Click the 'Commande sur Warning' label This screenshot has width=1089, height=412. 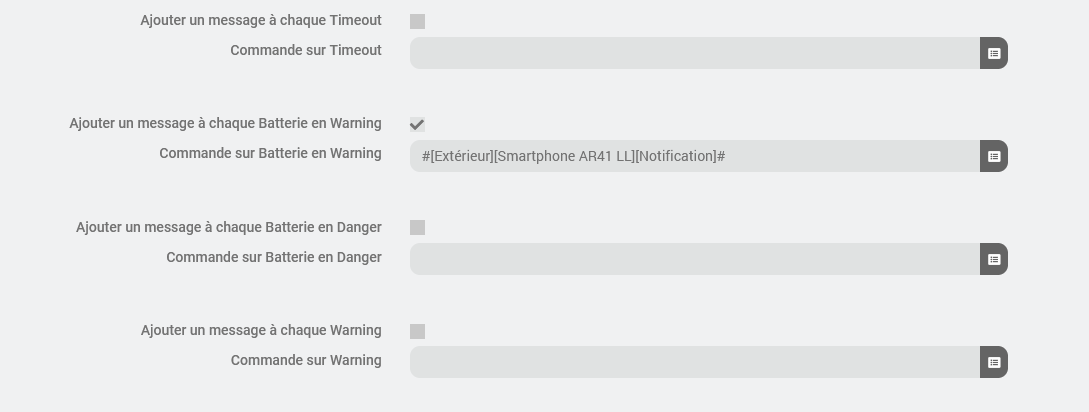pos(306,360)
